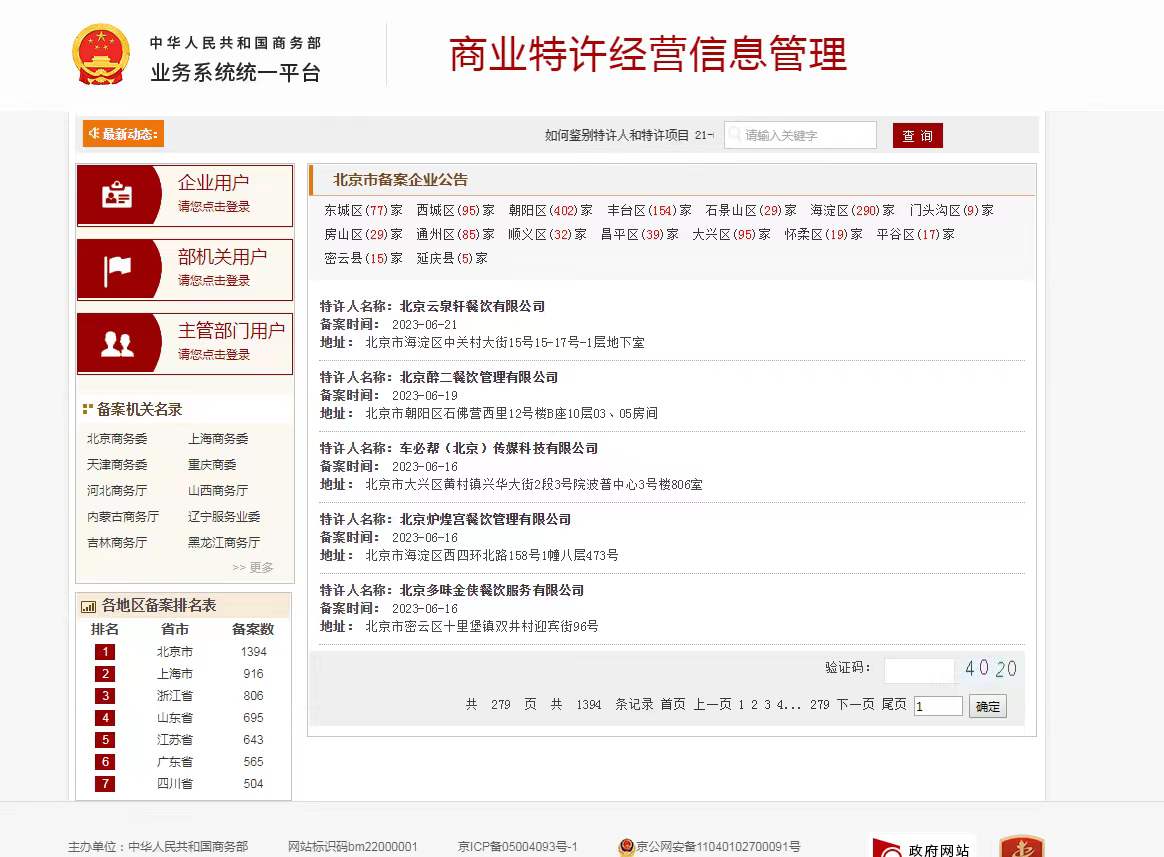Open enterprise user login ID card icon
The image size is (1164, 857).
click(117, 196)
